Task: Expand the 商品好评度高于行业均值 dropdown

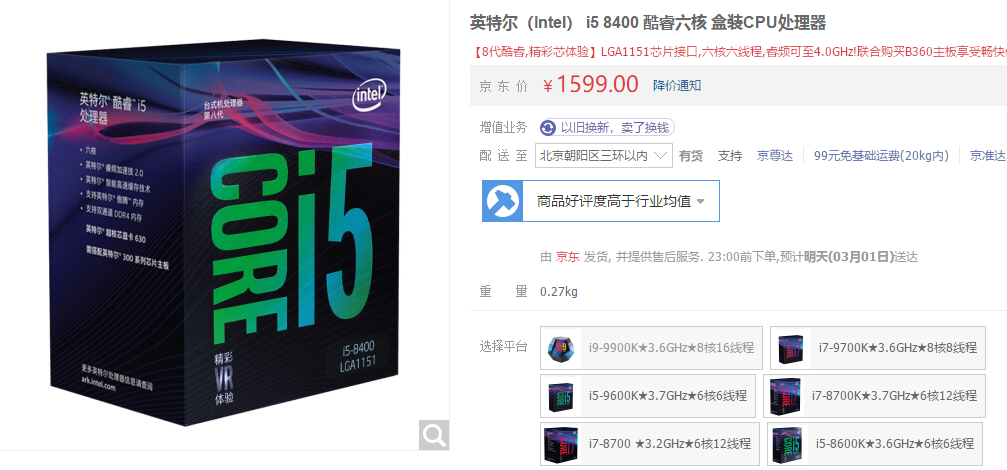Action: click(x=601, y=201)
